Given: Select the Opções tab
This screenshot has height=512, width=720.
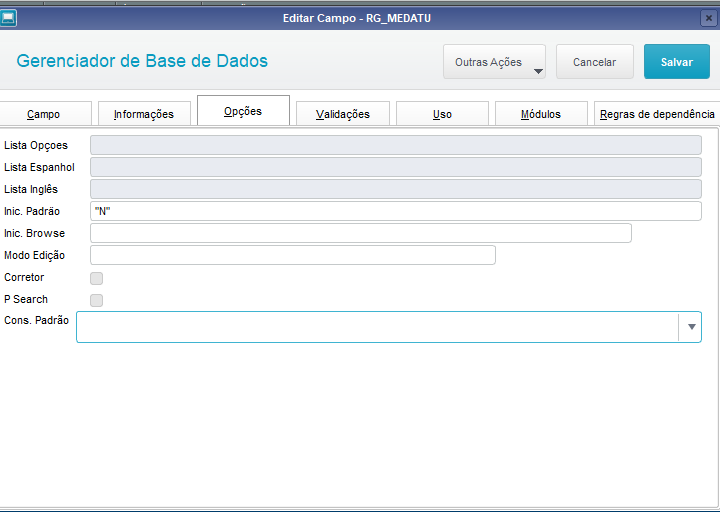Looking at the screenshot, I should click(243, 111).
